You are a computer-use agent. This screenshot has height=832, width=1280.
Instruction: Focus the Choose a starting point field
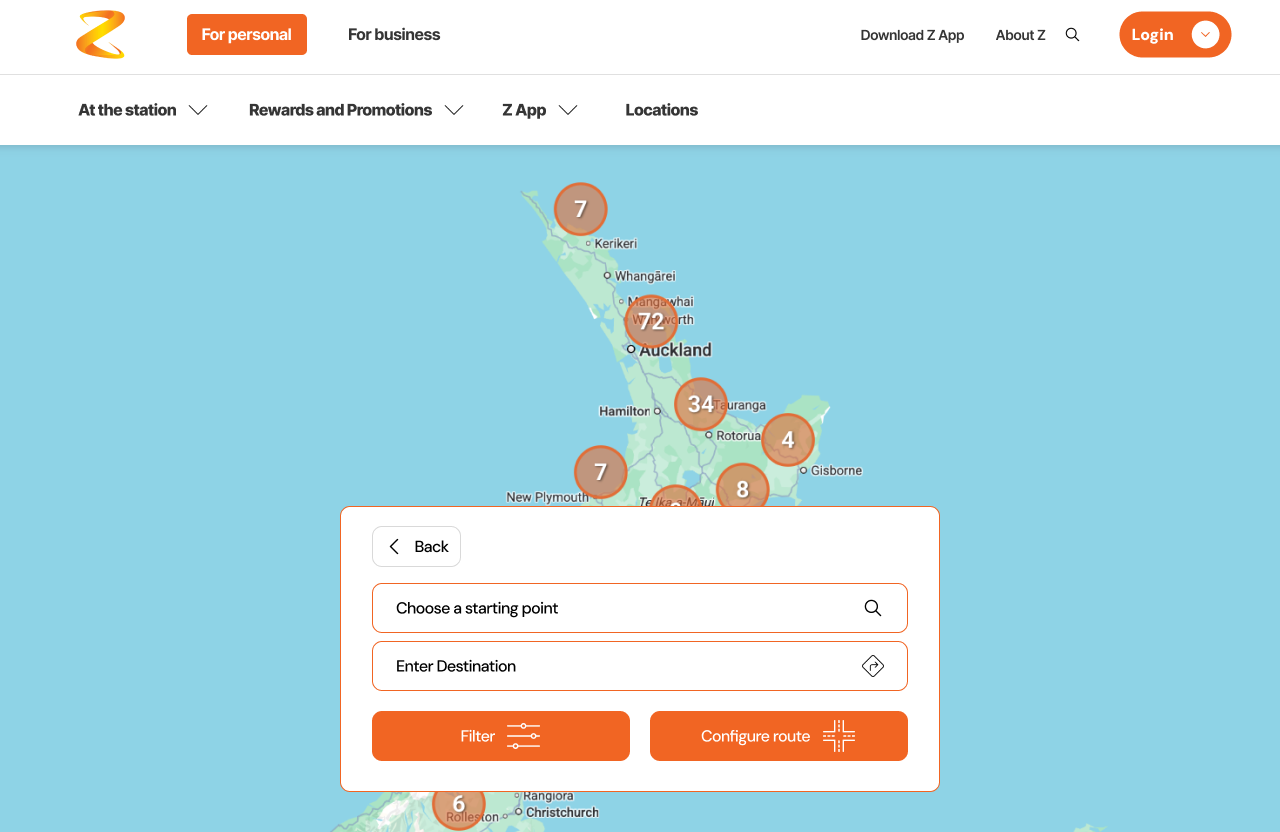(640, 608)
